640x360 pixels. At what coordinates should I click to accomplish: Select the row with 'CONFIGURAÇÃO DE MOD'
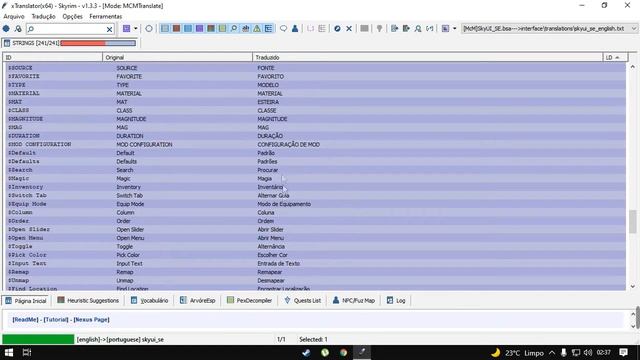[x=316, y=144]
